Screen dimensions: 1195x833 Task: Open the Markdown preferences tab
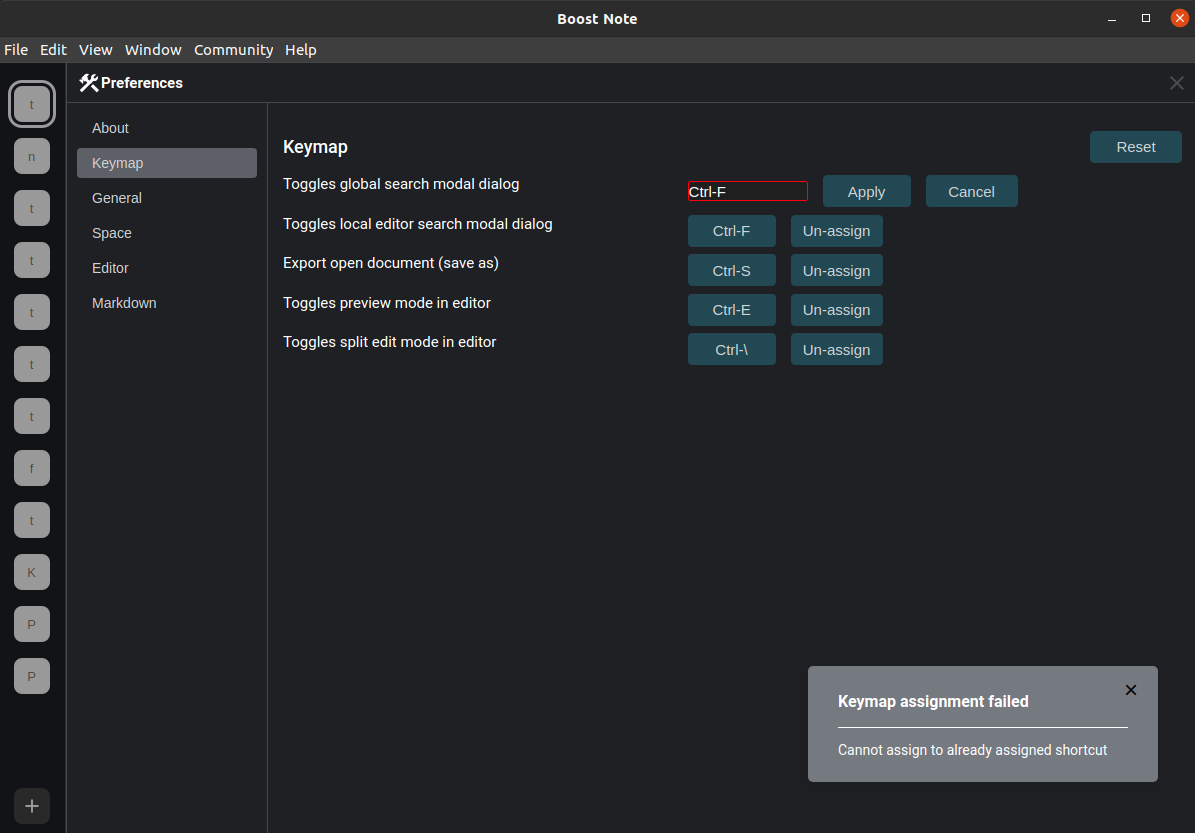(167, 303)
